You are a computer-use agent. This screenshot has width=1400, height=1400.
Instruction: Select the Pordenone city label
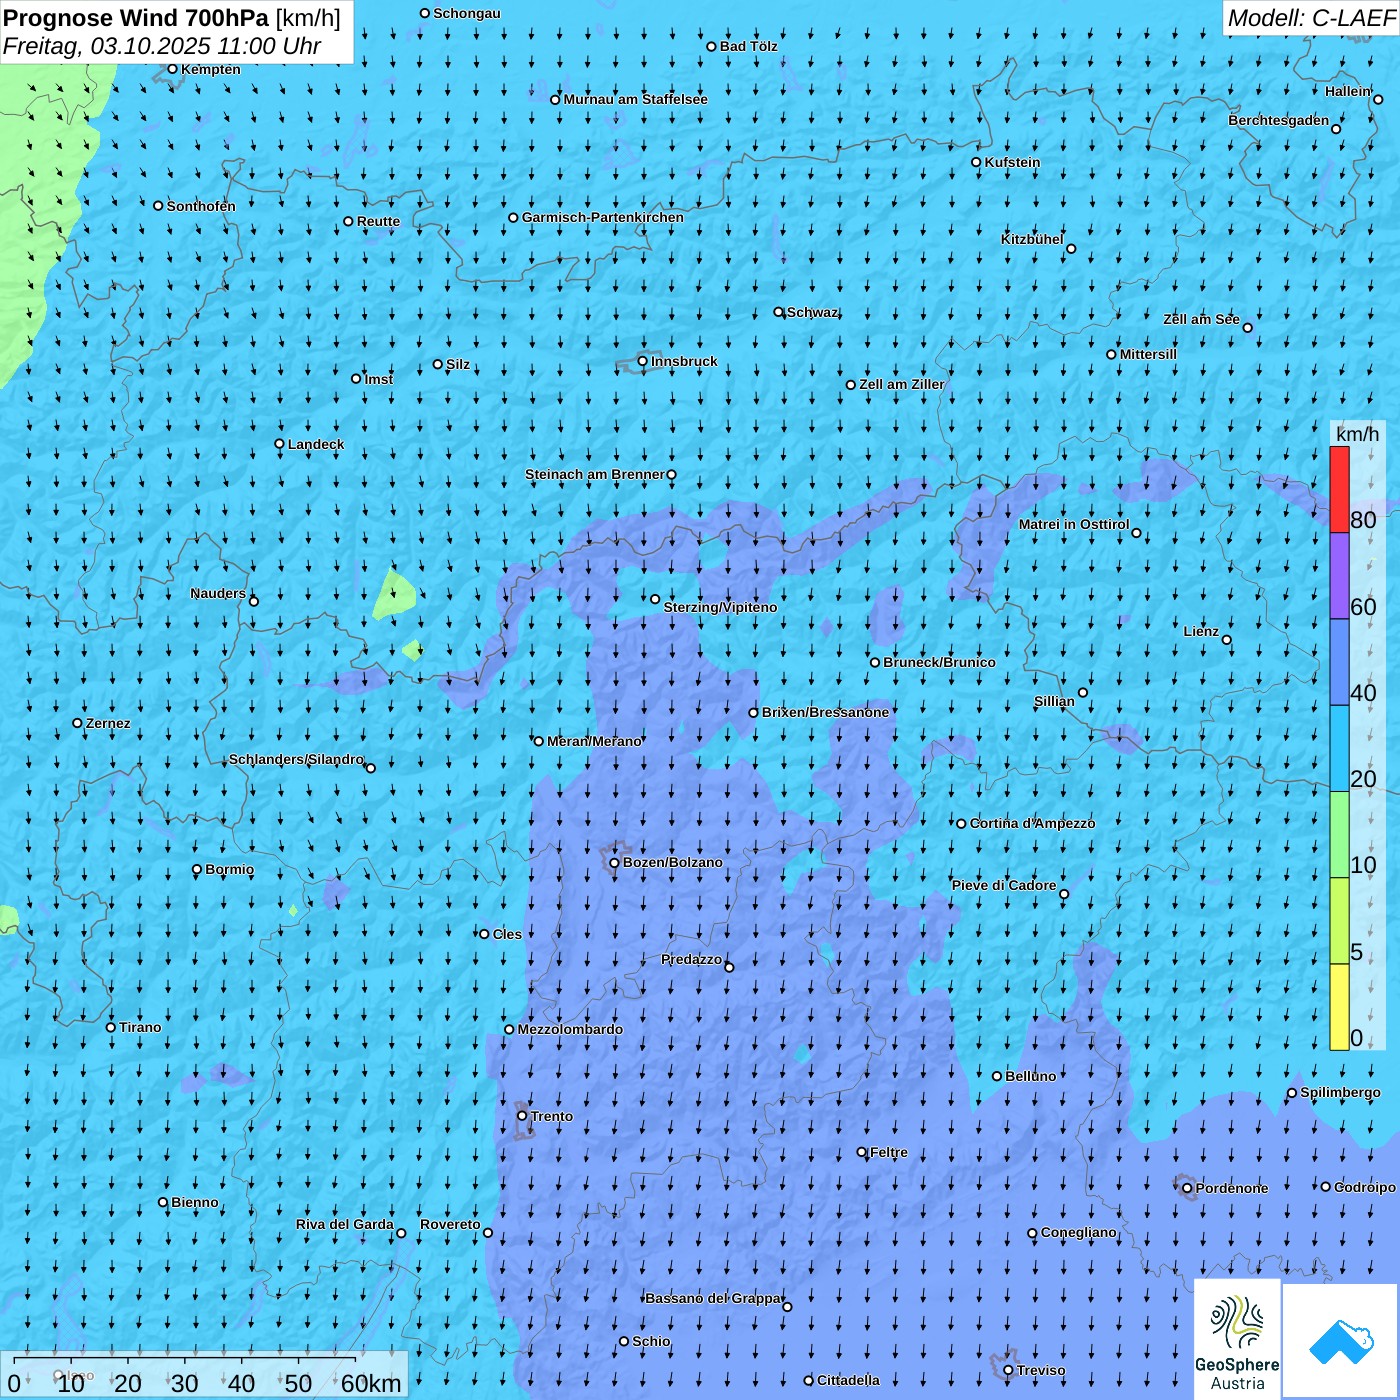click(x=1232, y=1188)
